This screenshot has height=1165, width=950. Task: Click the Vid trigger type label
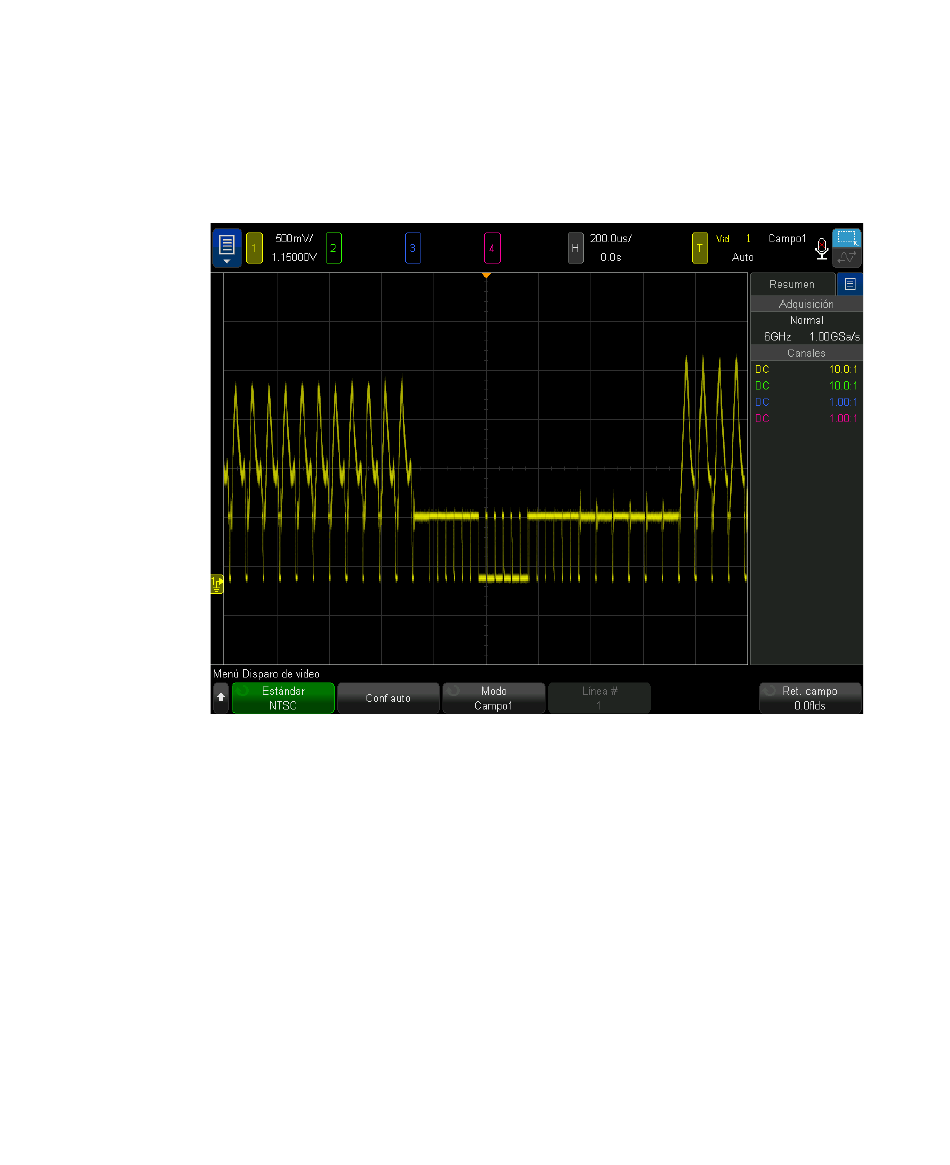[x=723, y=238]
